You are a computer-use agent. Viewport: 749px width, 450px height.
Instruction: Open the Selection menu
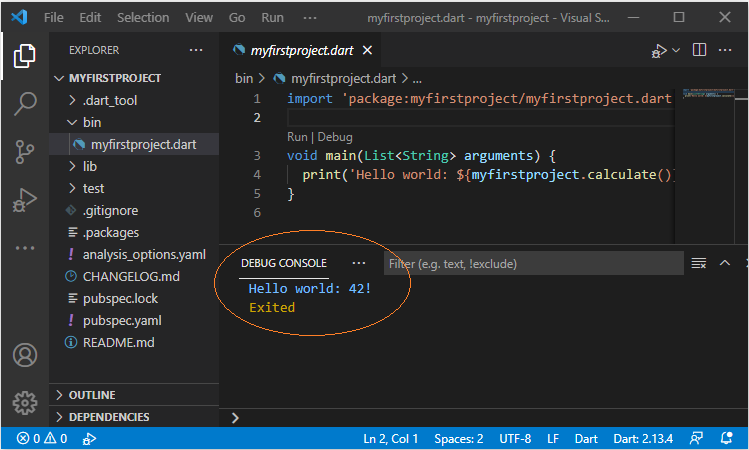click(143, 18)
